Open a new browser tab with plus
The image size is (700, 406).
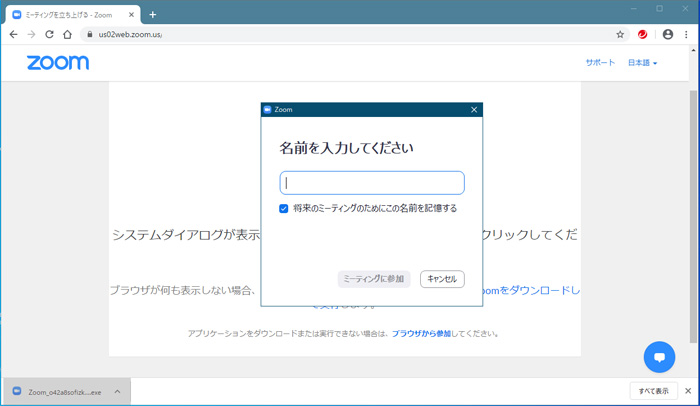pyautogui.click(x=153, y=15)
